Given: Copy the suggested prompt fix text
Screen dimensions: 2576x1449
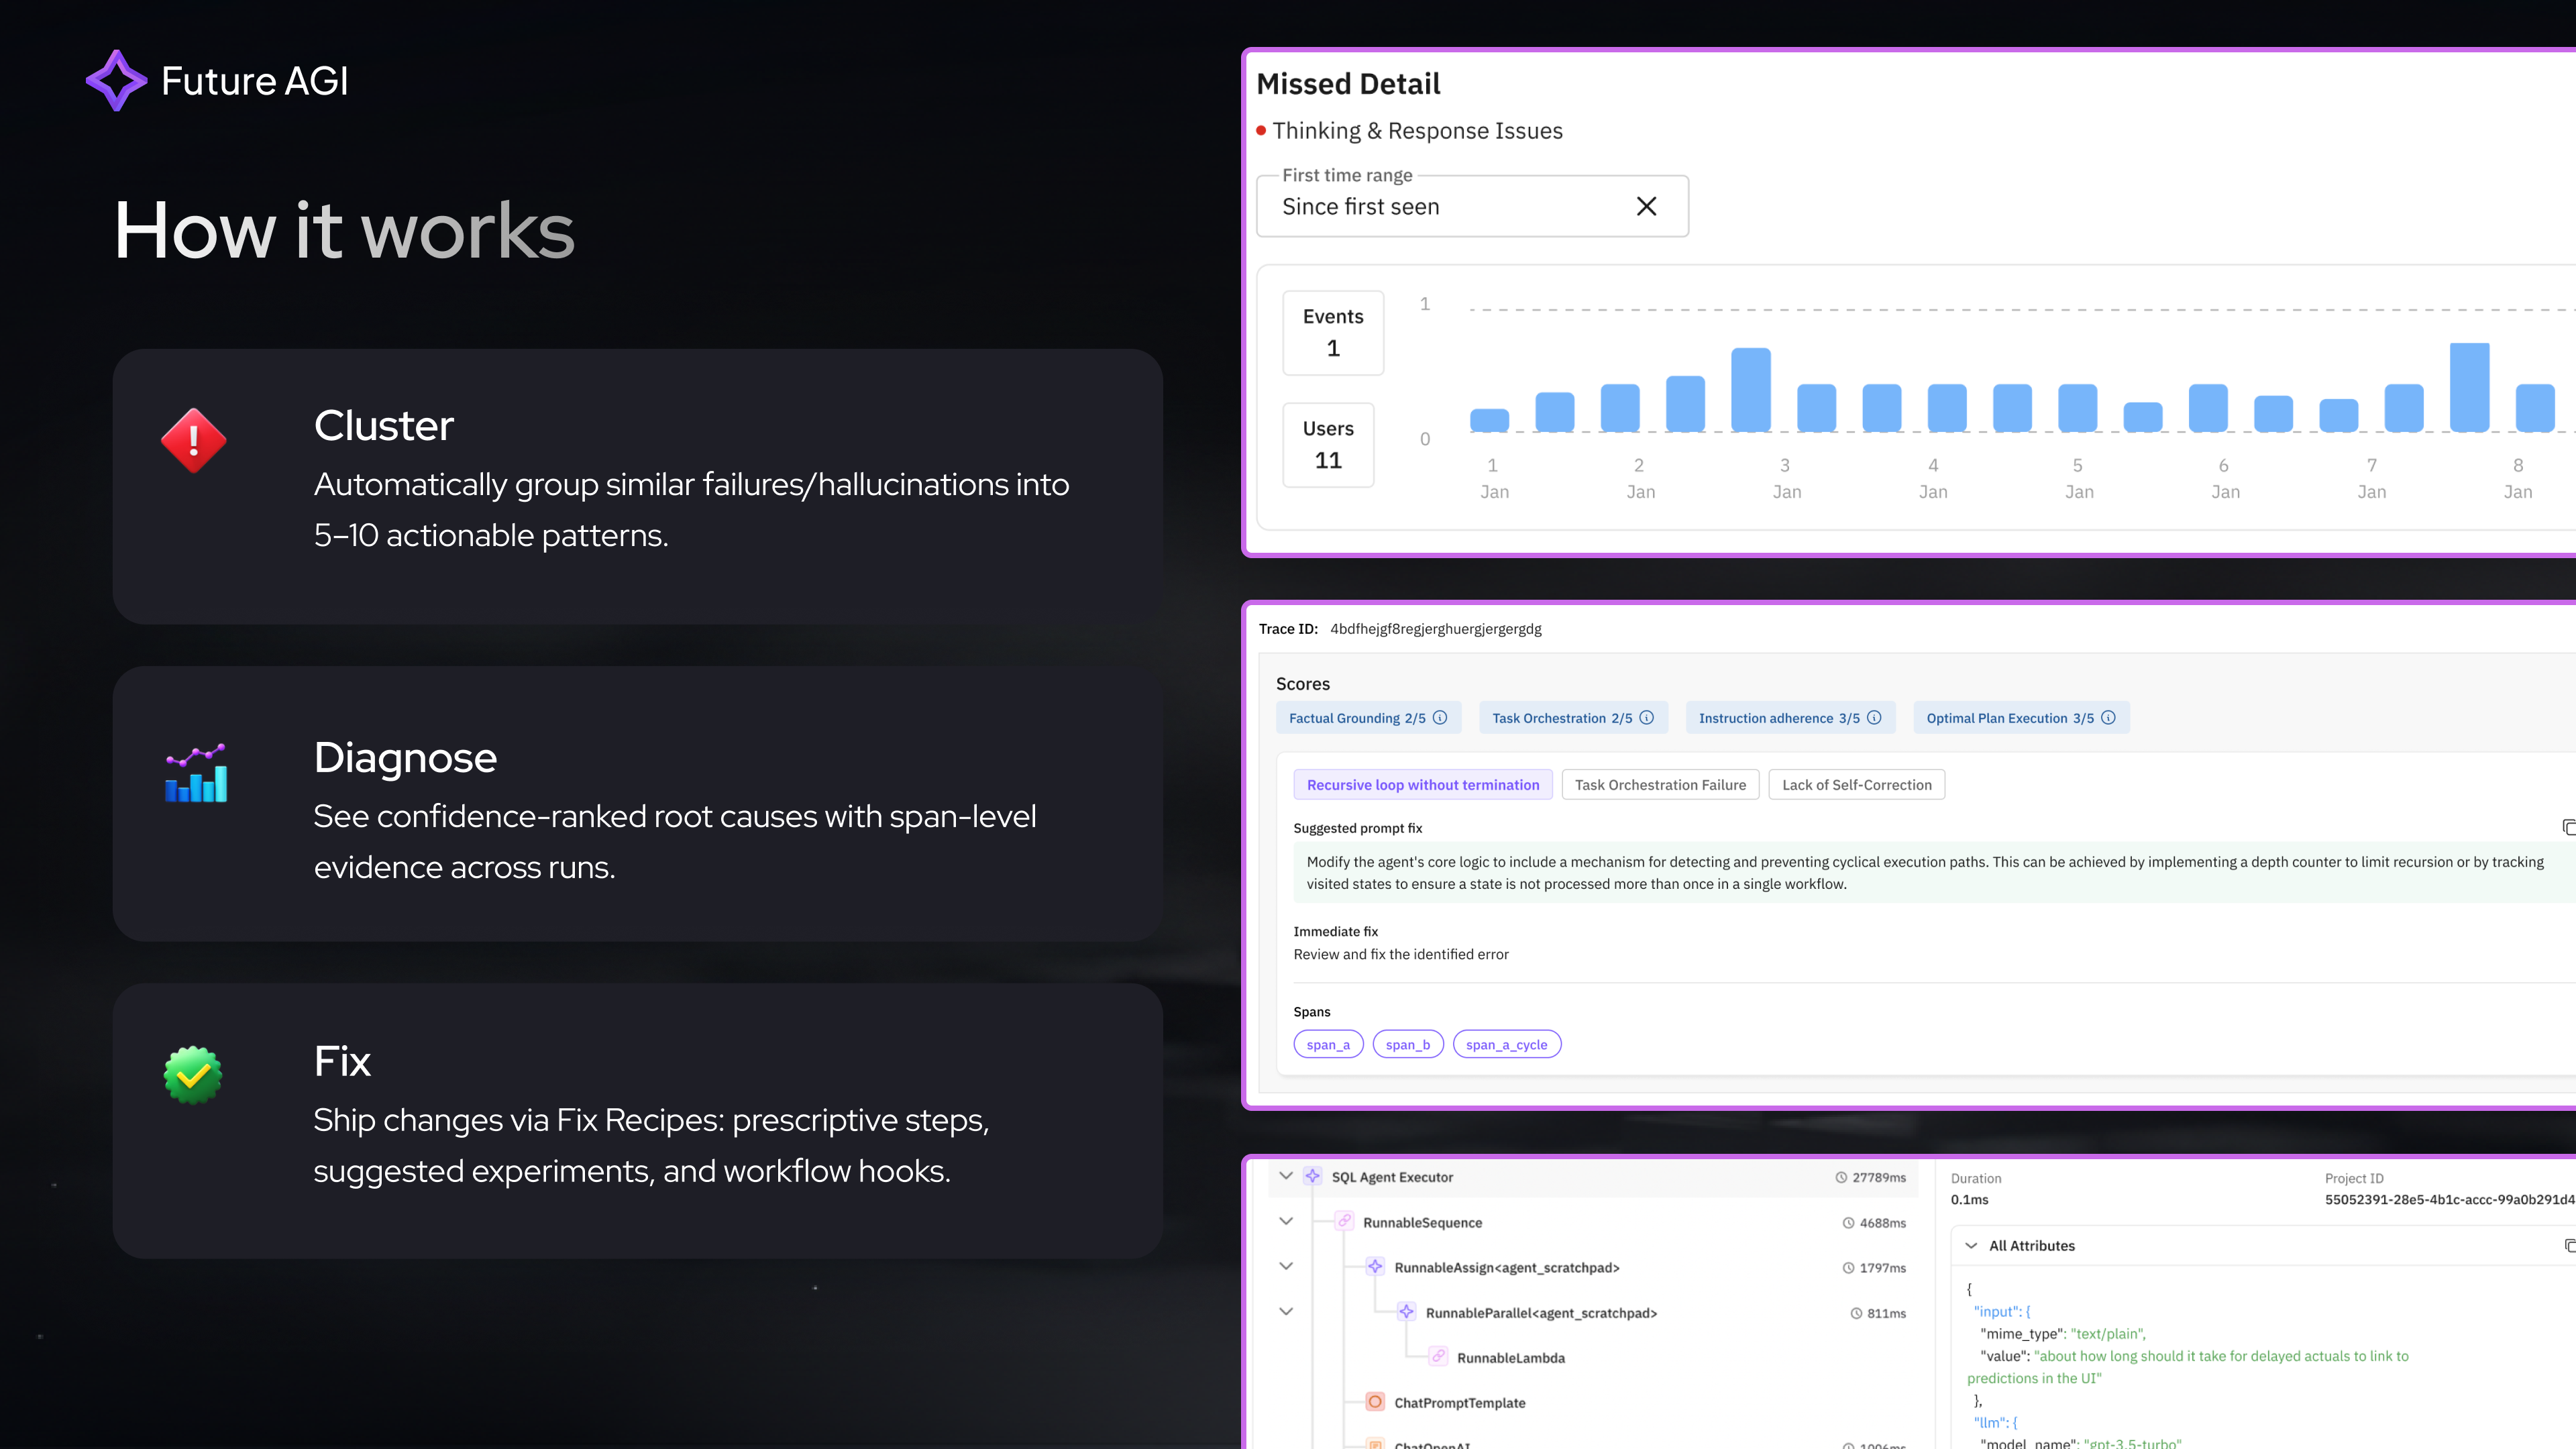Looking at the screenshot, I should [x=2568, y=827].
